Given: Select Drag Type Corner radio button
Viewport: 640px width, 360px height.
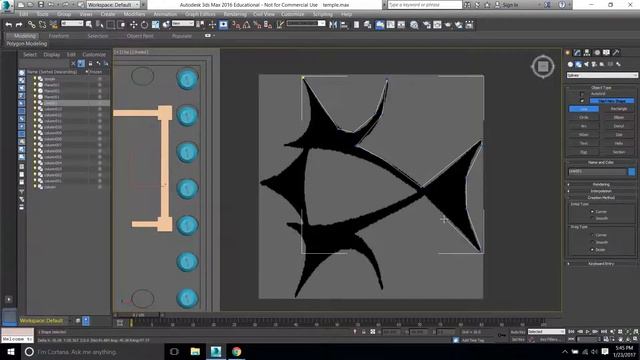Looking at the screenshot, I should 592,235.
